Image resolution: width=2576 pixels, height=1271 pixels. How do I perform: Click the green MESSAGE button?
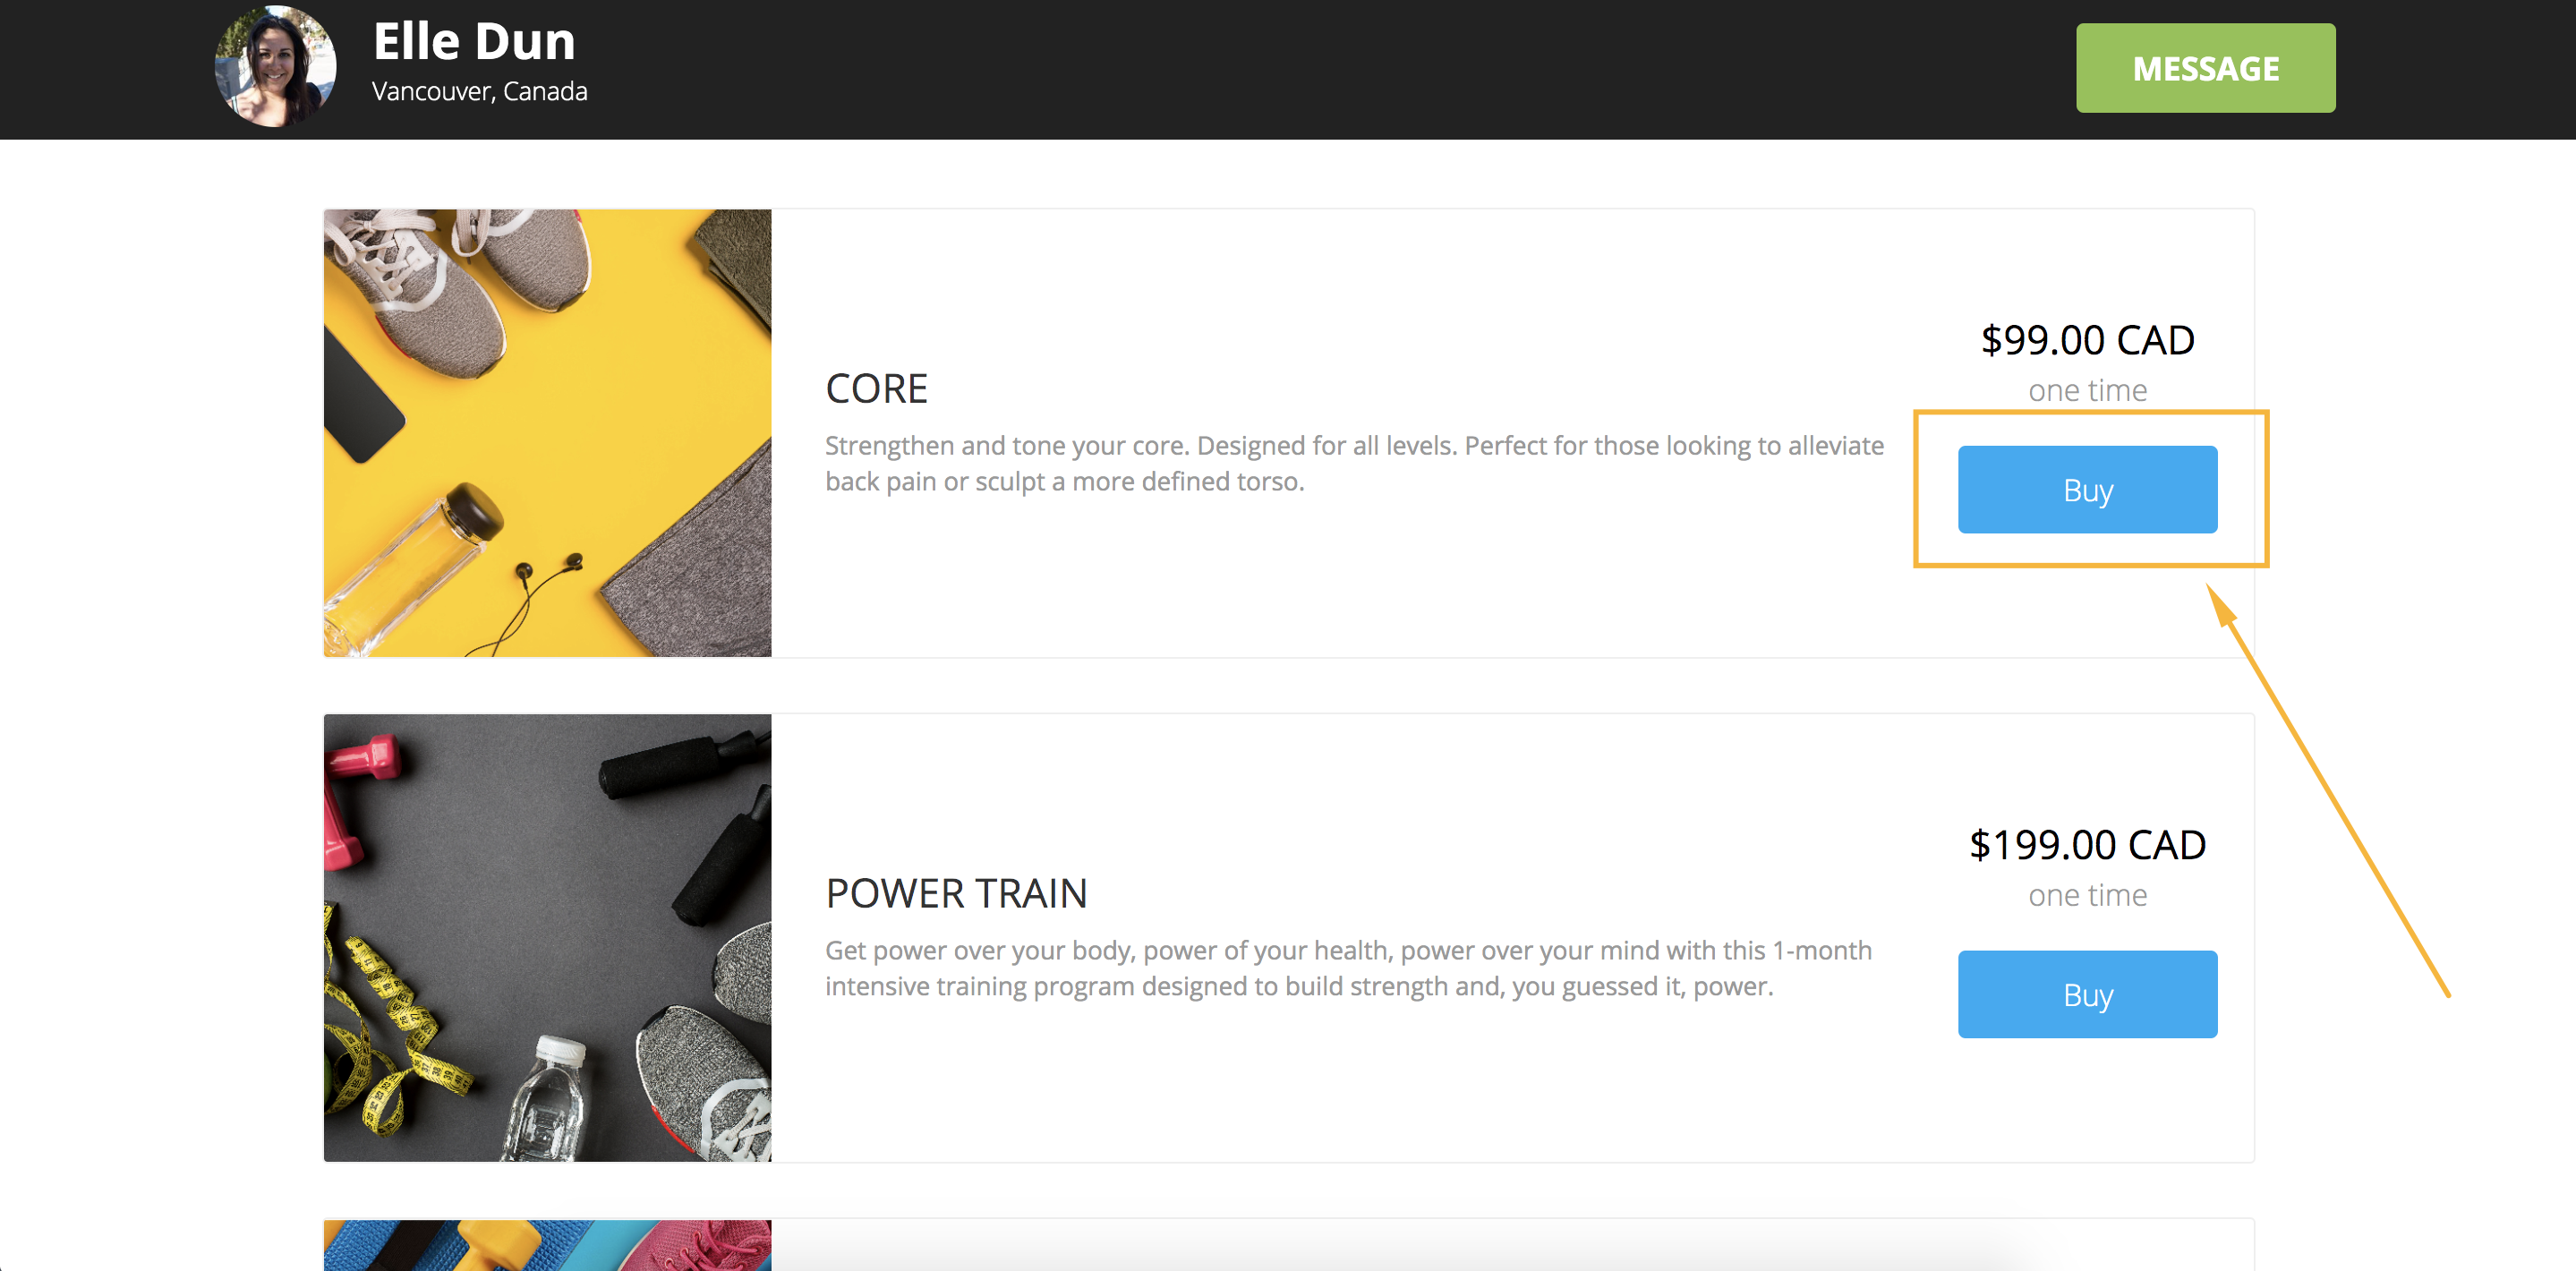[2205, 68]
